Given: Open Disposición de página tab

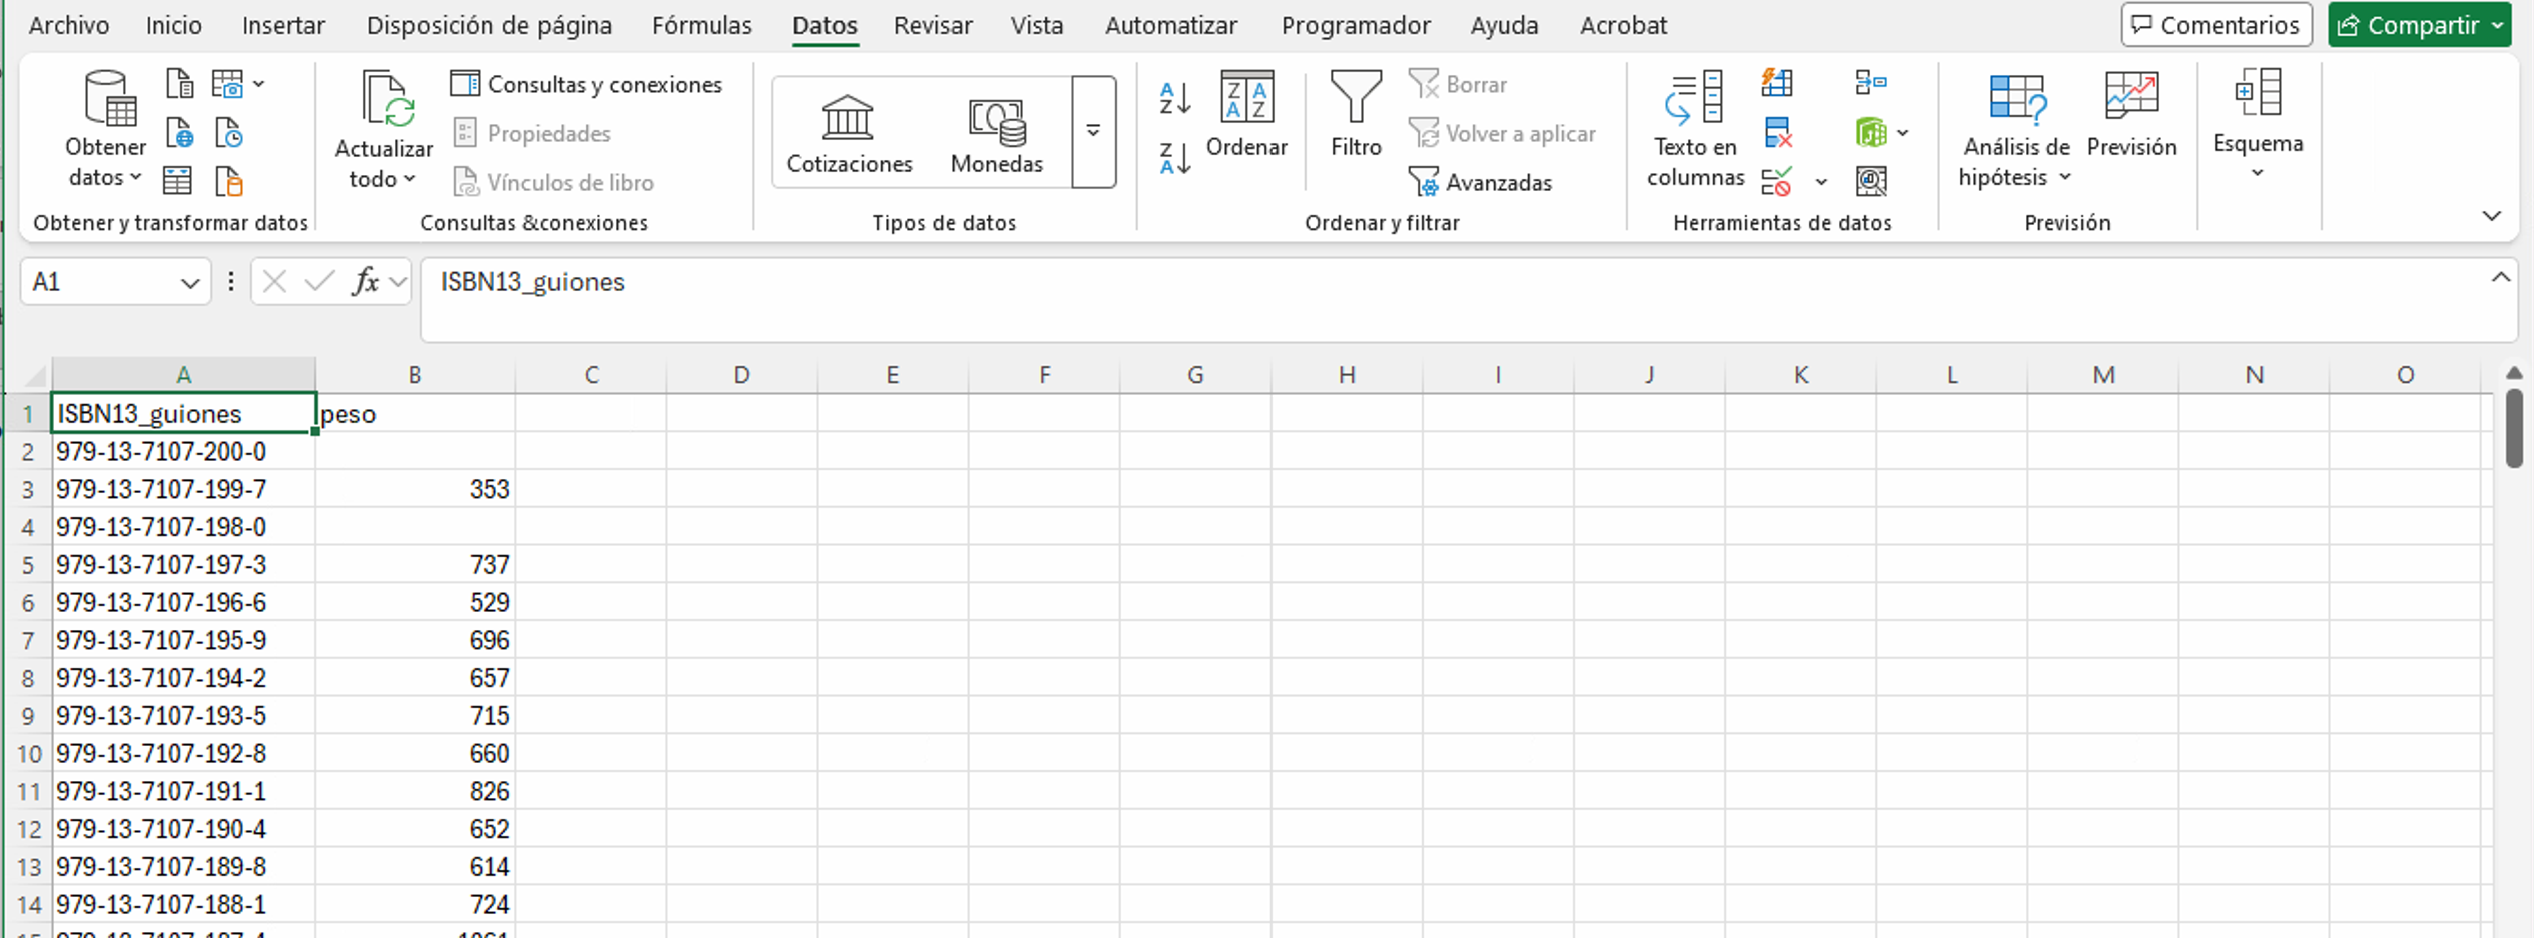Looking at the screenshot, I should pos(489,25).
